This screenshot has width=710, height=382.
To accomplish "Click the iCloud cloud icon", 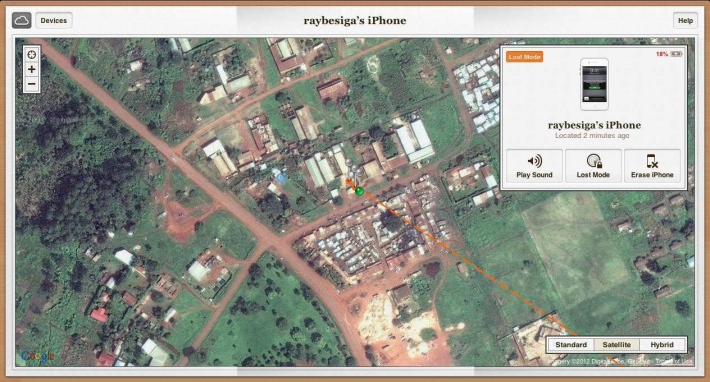I will coord(22,20).
